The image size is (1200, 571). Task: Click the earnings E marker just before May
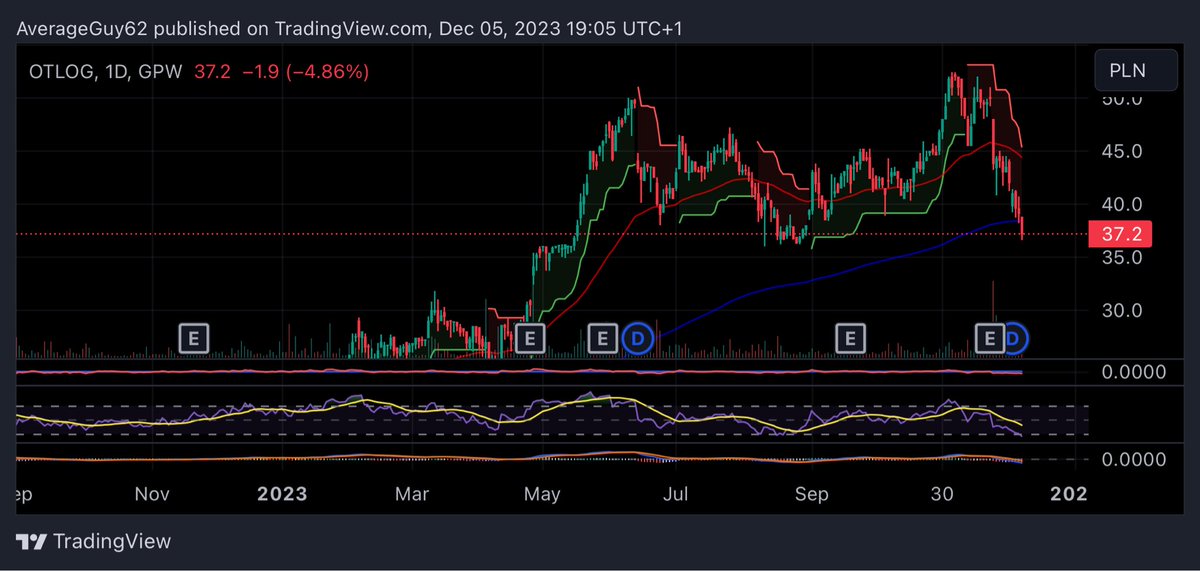(x=529, y=338)
